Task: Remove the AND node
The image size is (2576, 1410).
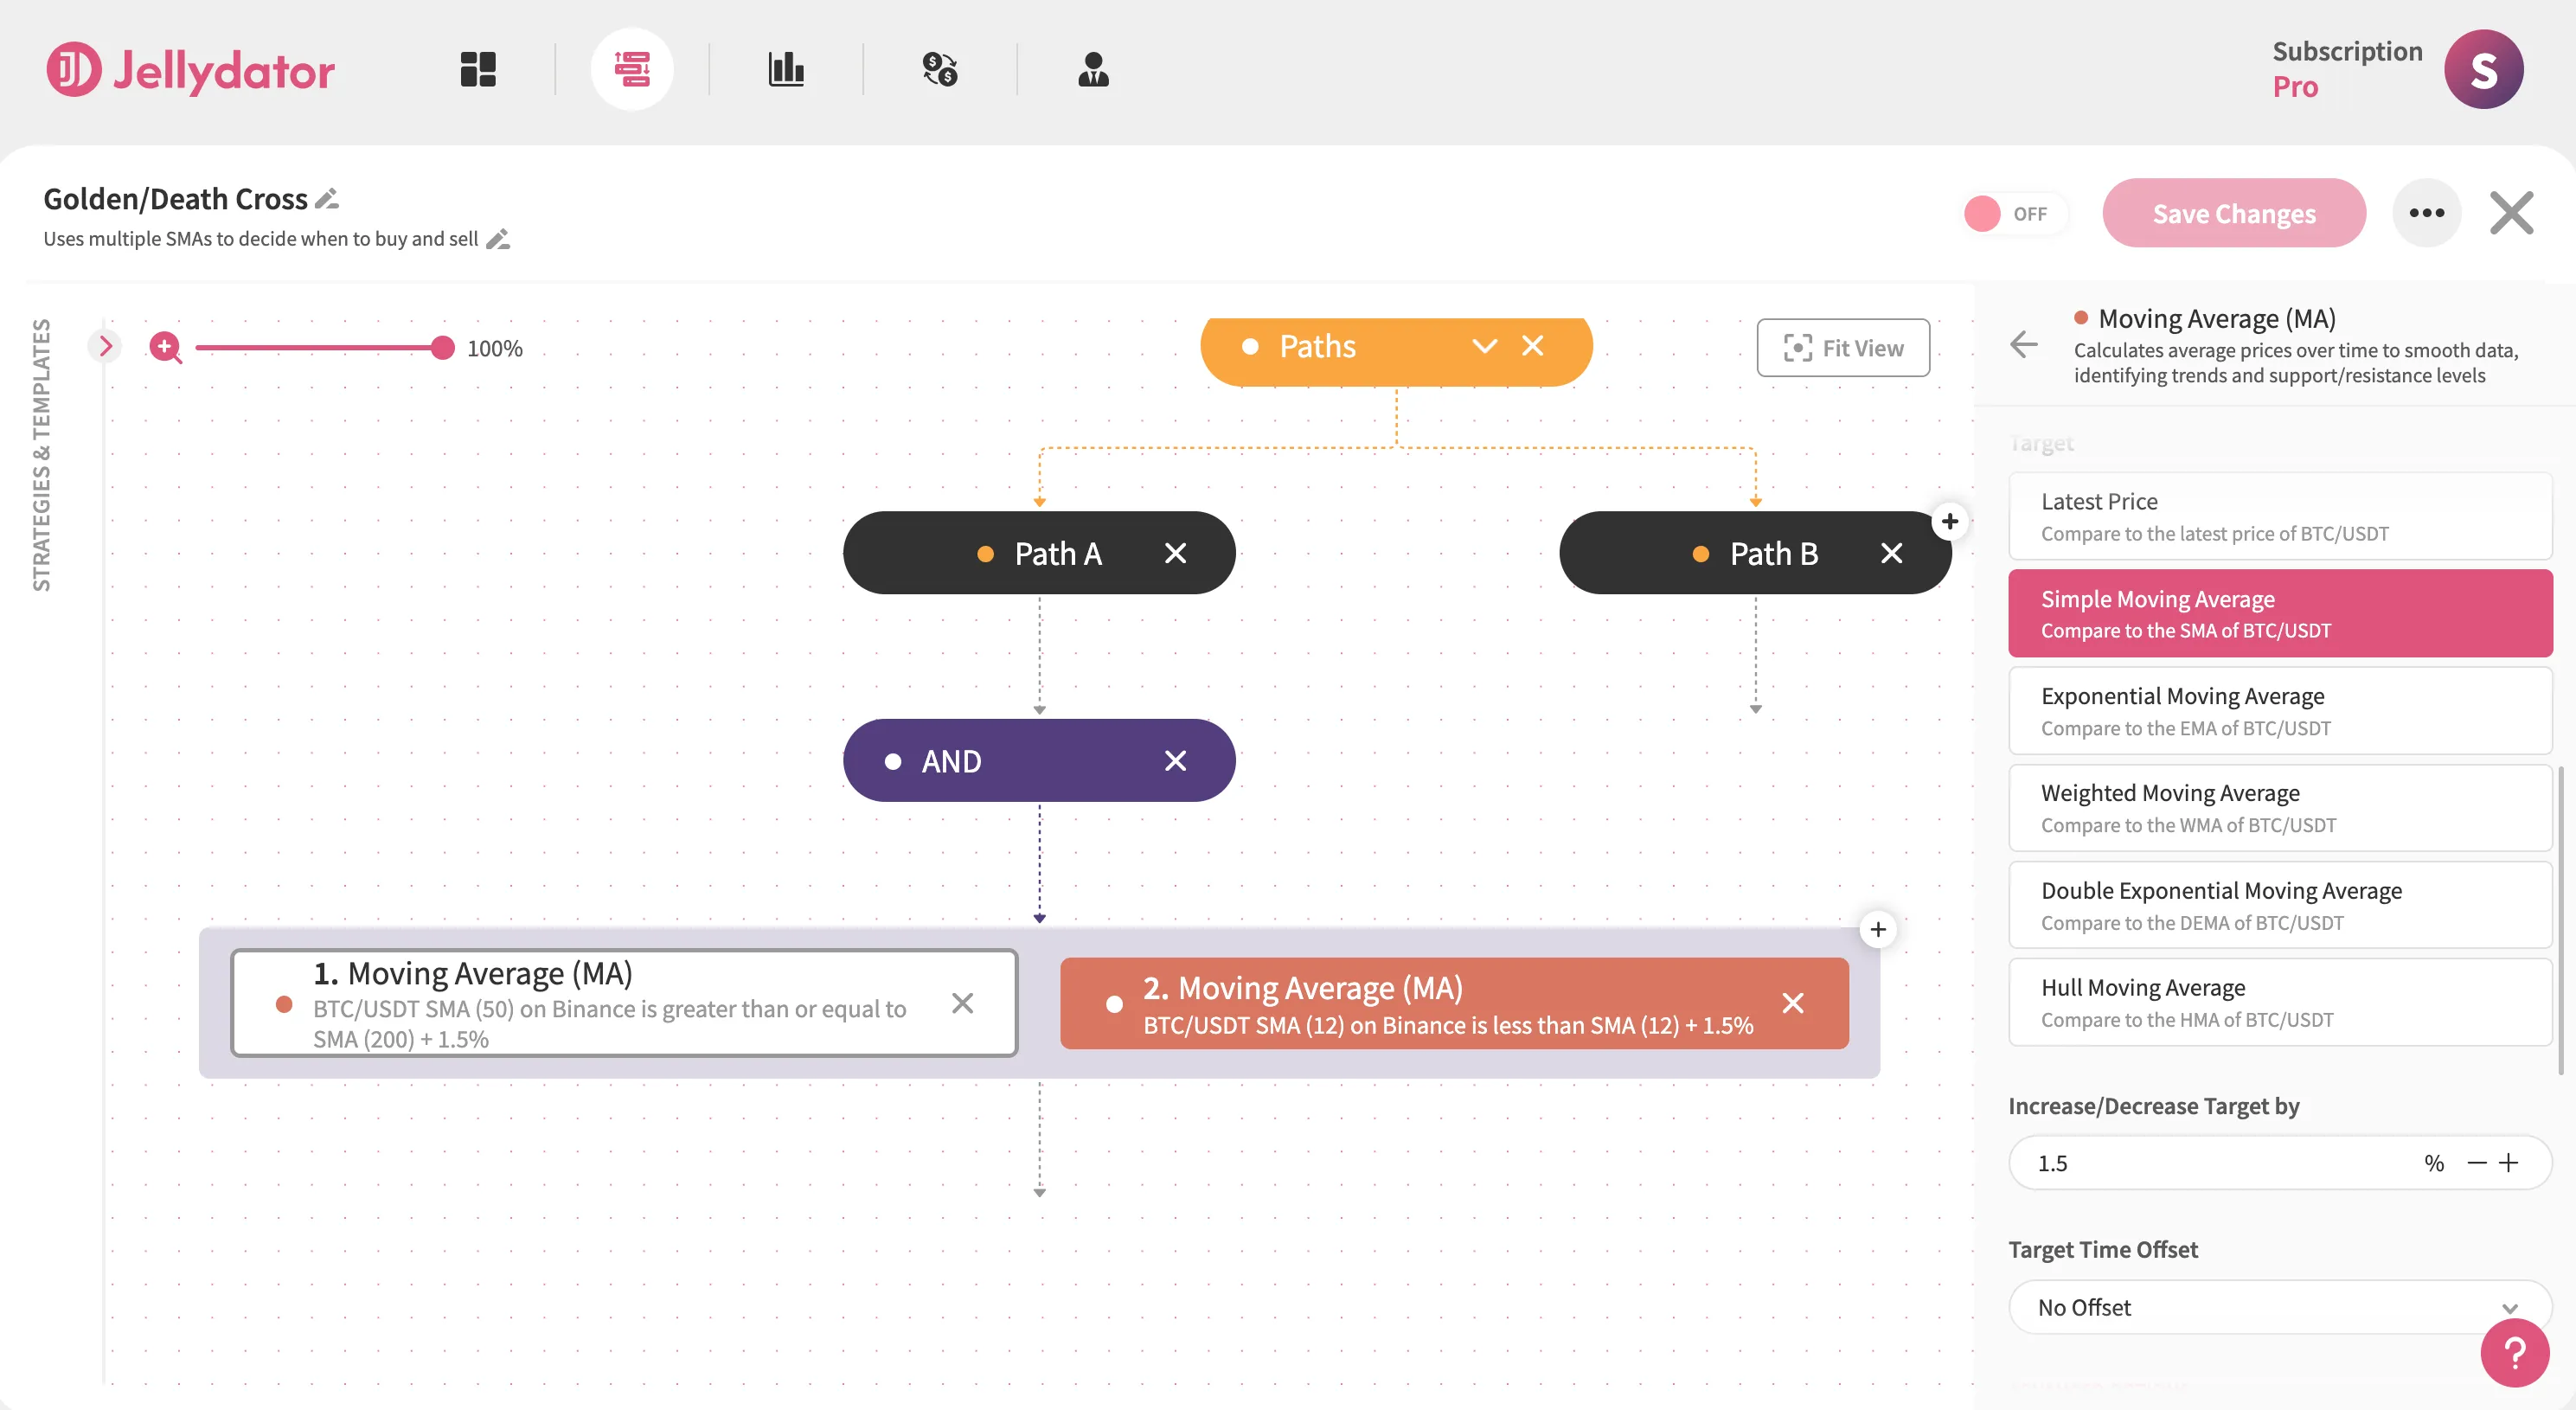Action: tap(1175, 761)
